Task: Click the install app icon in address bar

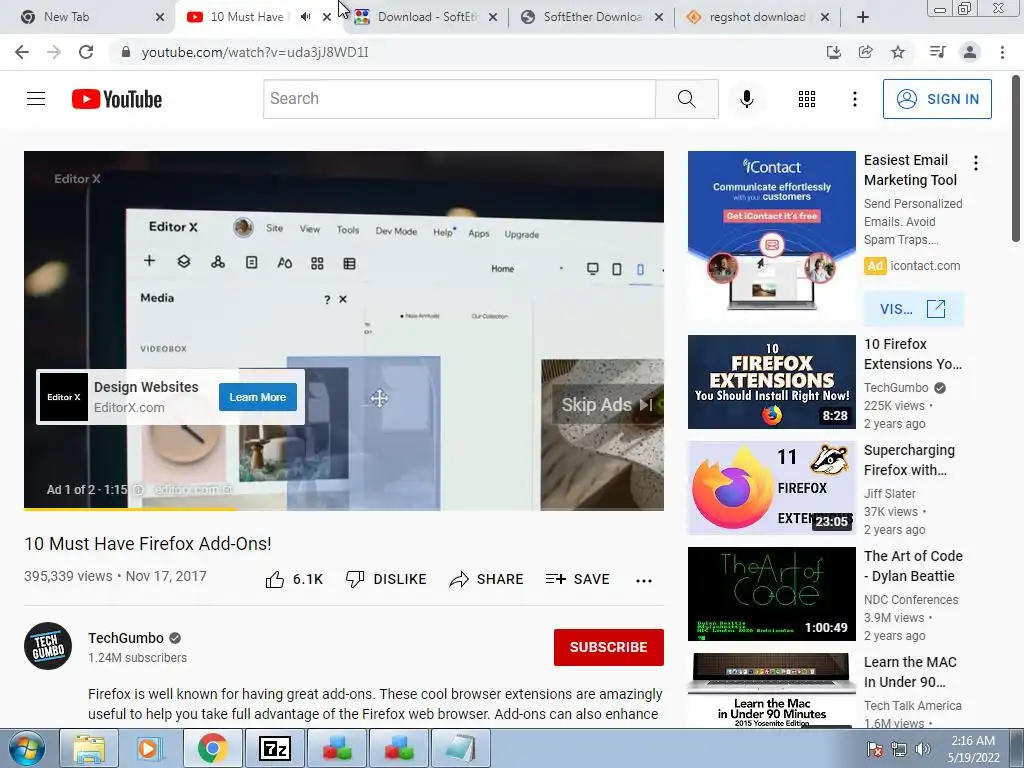Action: pyautogui.click(x=834, y=52)
